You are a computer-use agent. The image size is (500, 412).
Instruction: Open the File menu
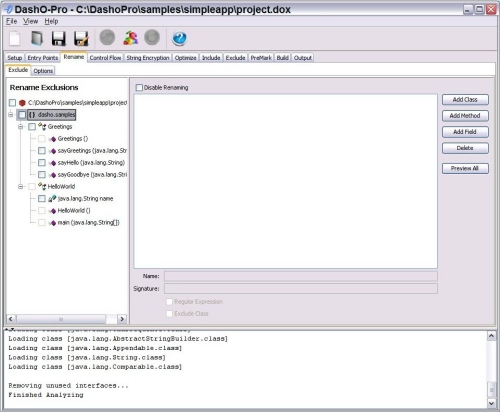[11, 21]
